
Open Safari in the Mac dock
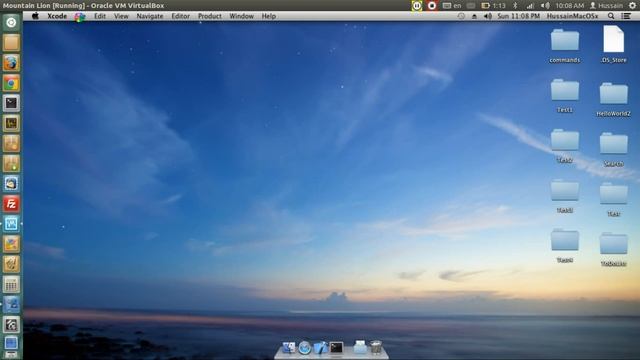pyautogui.click(x=304, y=348)
